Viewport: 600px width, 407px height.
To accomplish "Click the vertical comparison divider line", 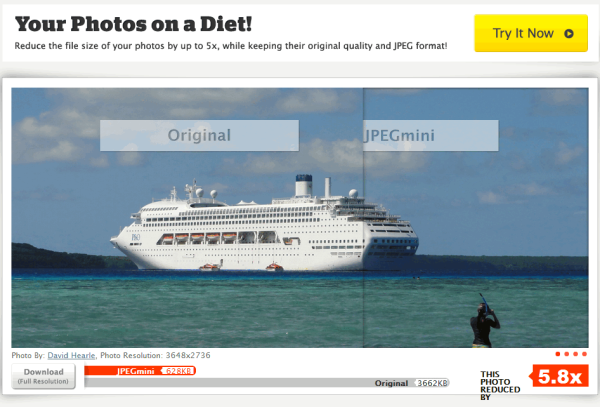I will [363, 218].
